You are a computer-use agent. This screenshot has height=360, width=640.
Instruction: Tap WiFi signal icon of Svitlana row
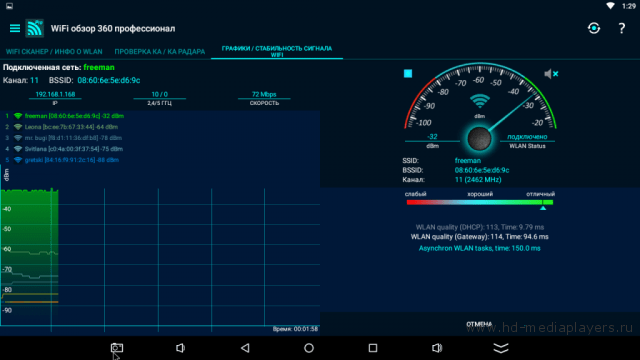pos(18,149)
